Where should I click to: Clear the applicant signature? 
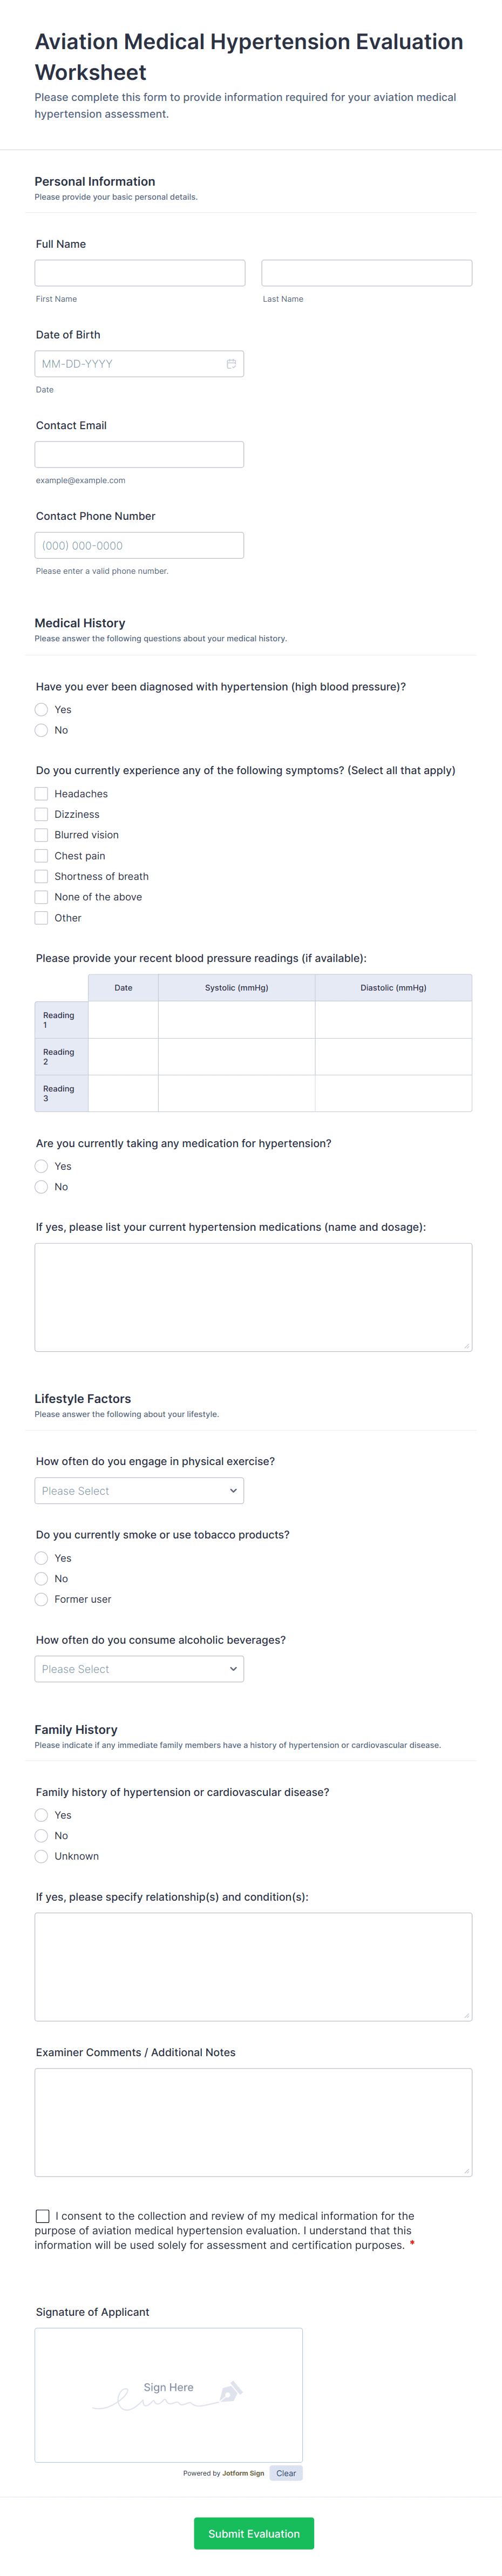[x=286, y=2473]
